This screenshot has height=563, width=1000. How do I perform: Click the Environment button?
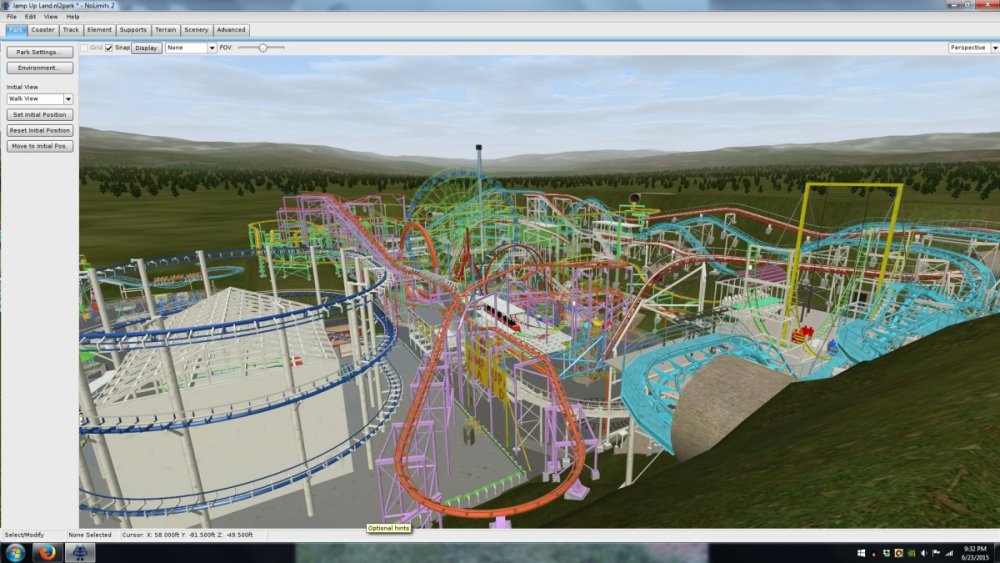pyautogui.click(x=40, y=68)
